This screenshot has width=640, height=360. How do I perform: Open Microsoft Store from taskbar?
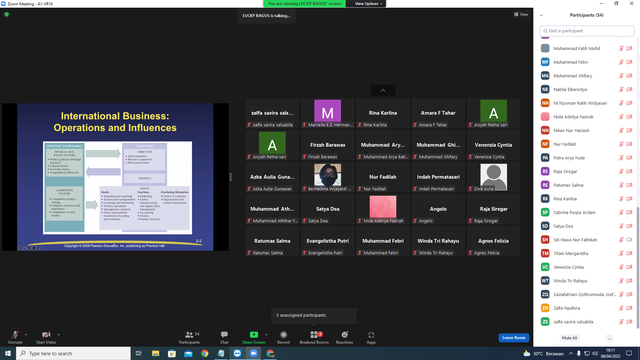point(172,353)
